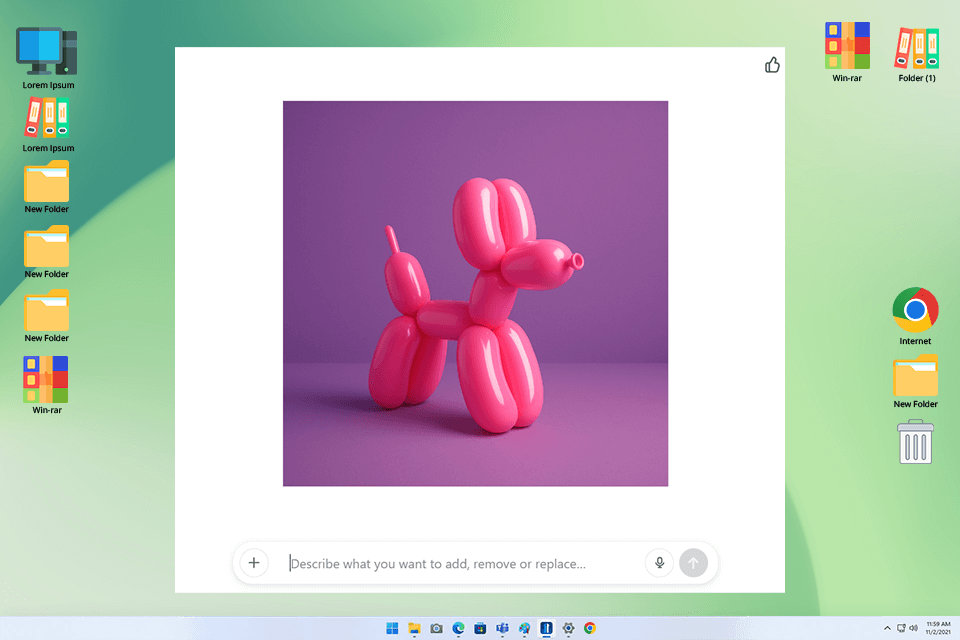Launch Chrome from the taskbar

tap(590, 628)
